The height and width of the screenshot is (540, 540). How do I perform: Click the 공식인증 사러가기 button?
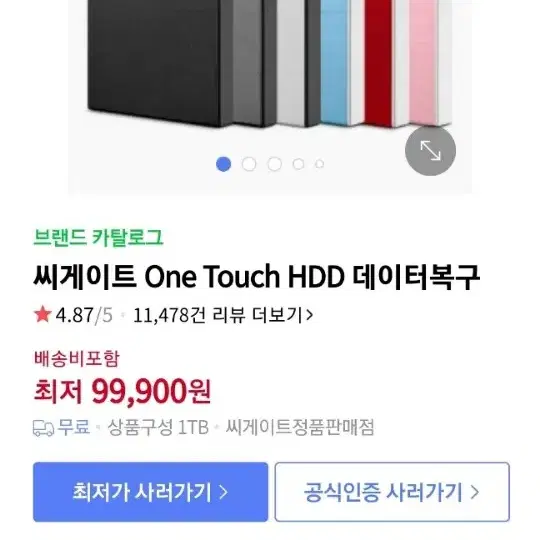point(392,492)
